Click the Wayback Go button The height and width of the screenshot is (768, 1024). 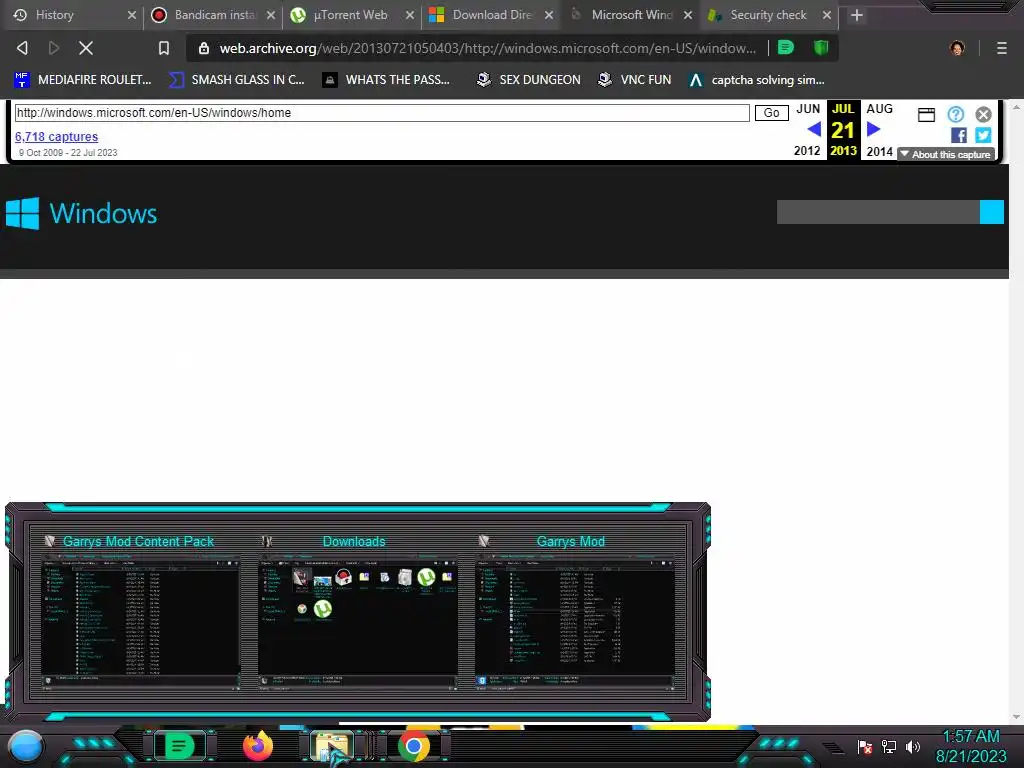coord(771,113)
